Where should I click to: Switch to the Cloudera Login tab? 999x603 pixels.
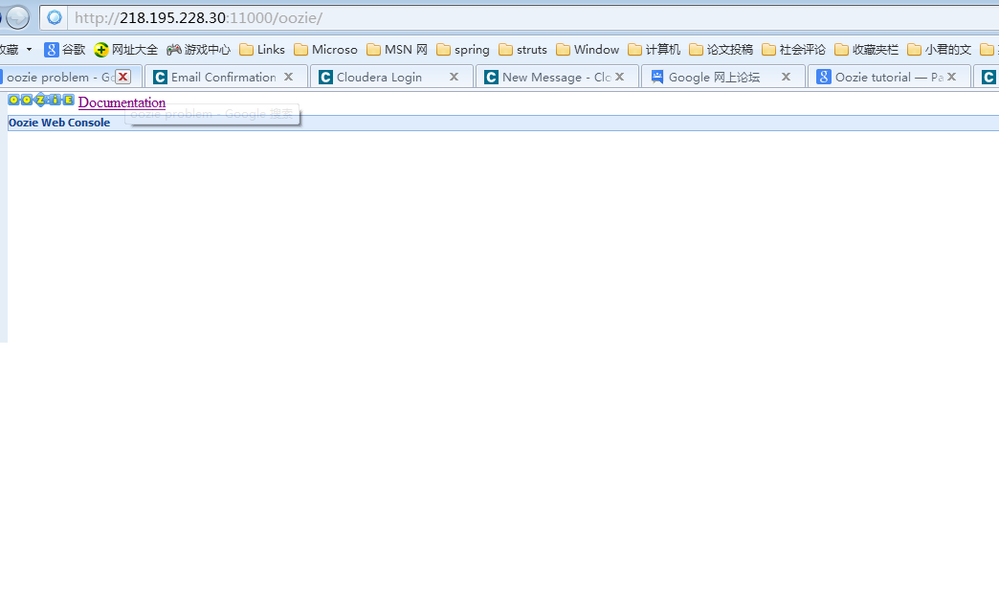pos(379,77)
